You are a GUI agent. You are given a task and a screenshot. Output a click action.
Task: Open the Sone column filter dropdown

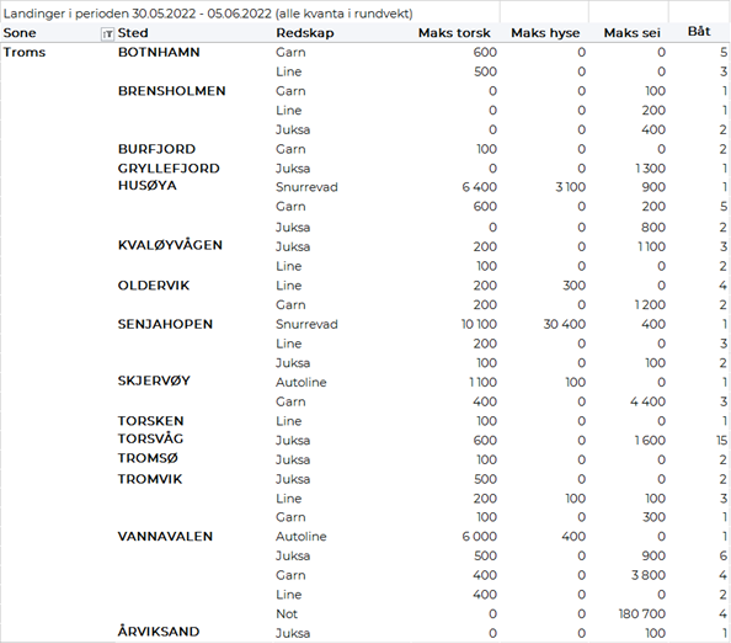(x=108, y=33)
